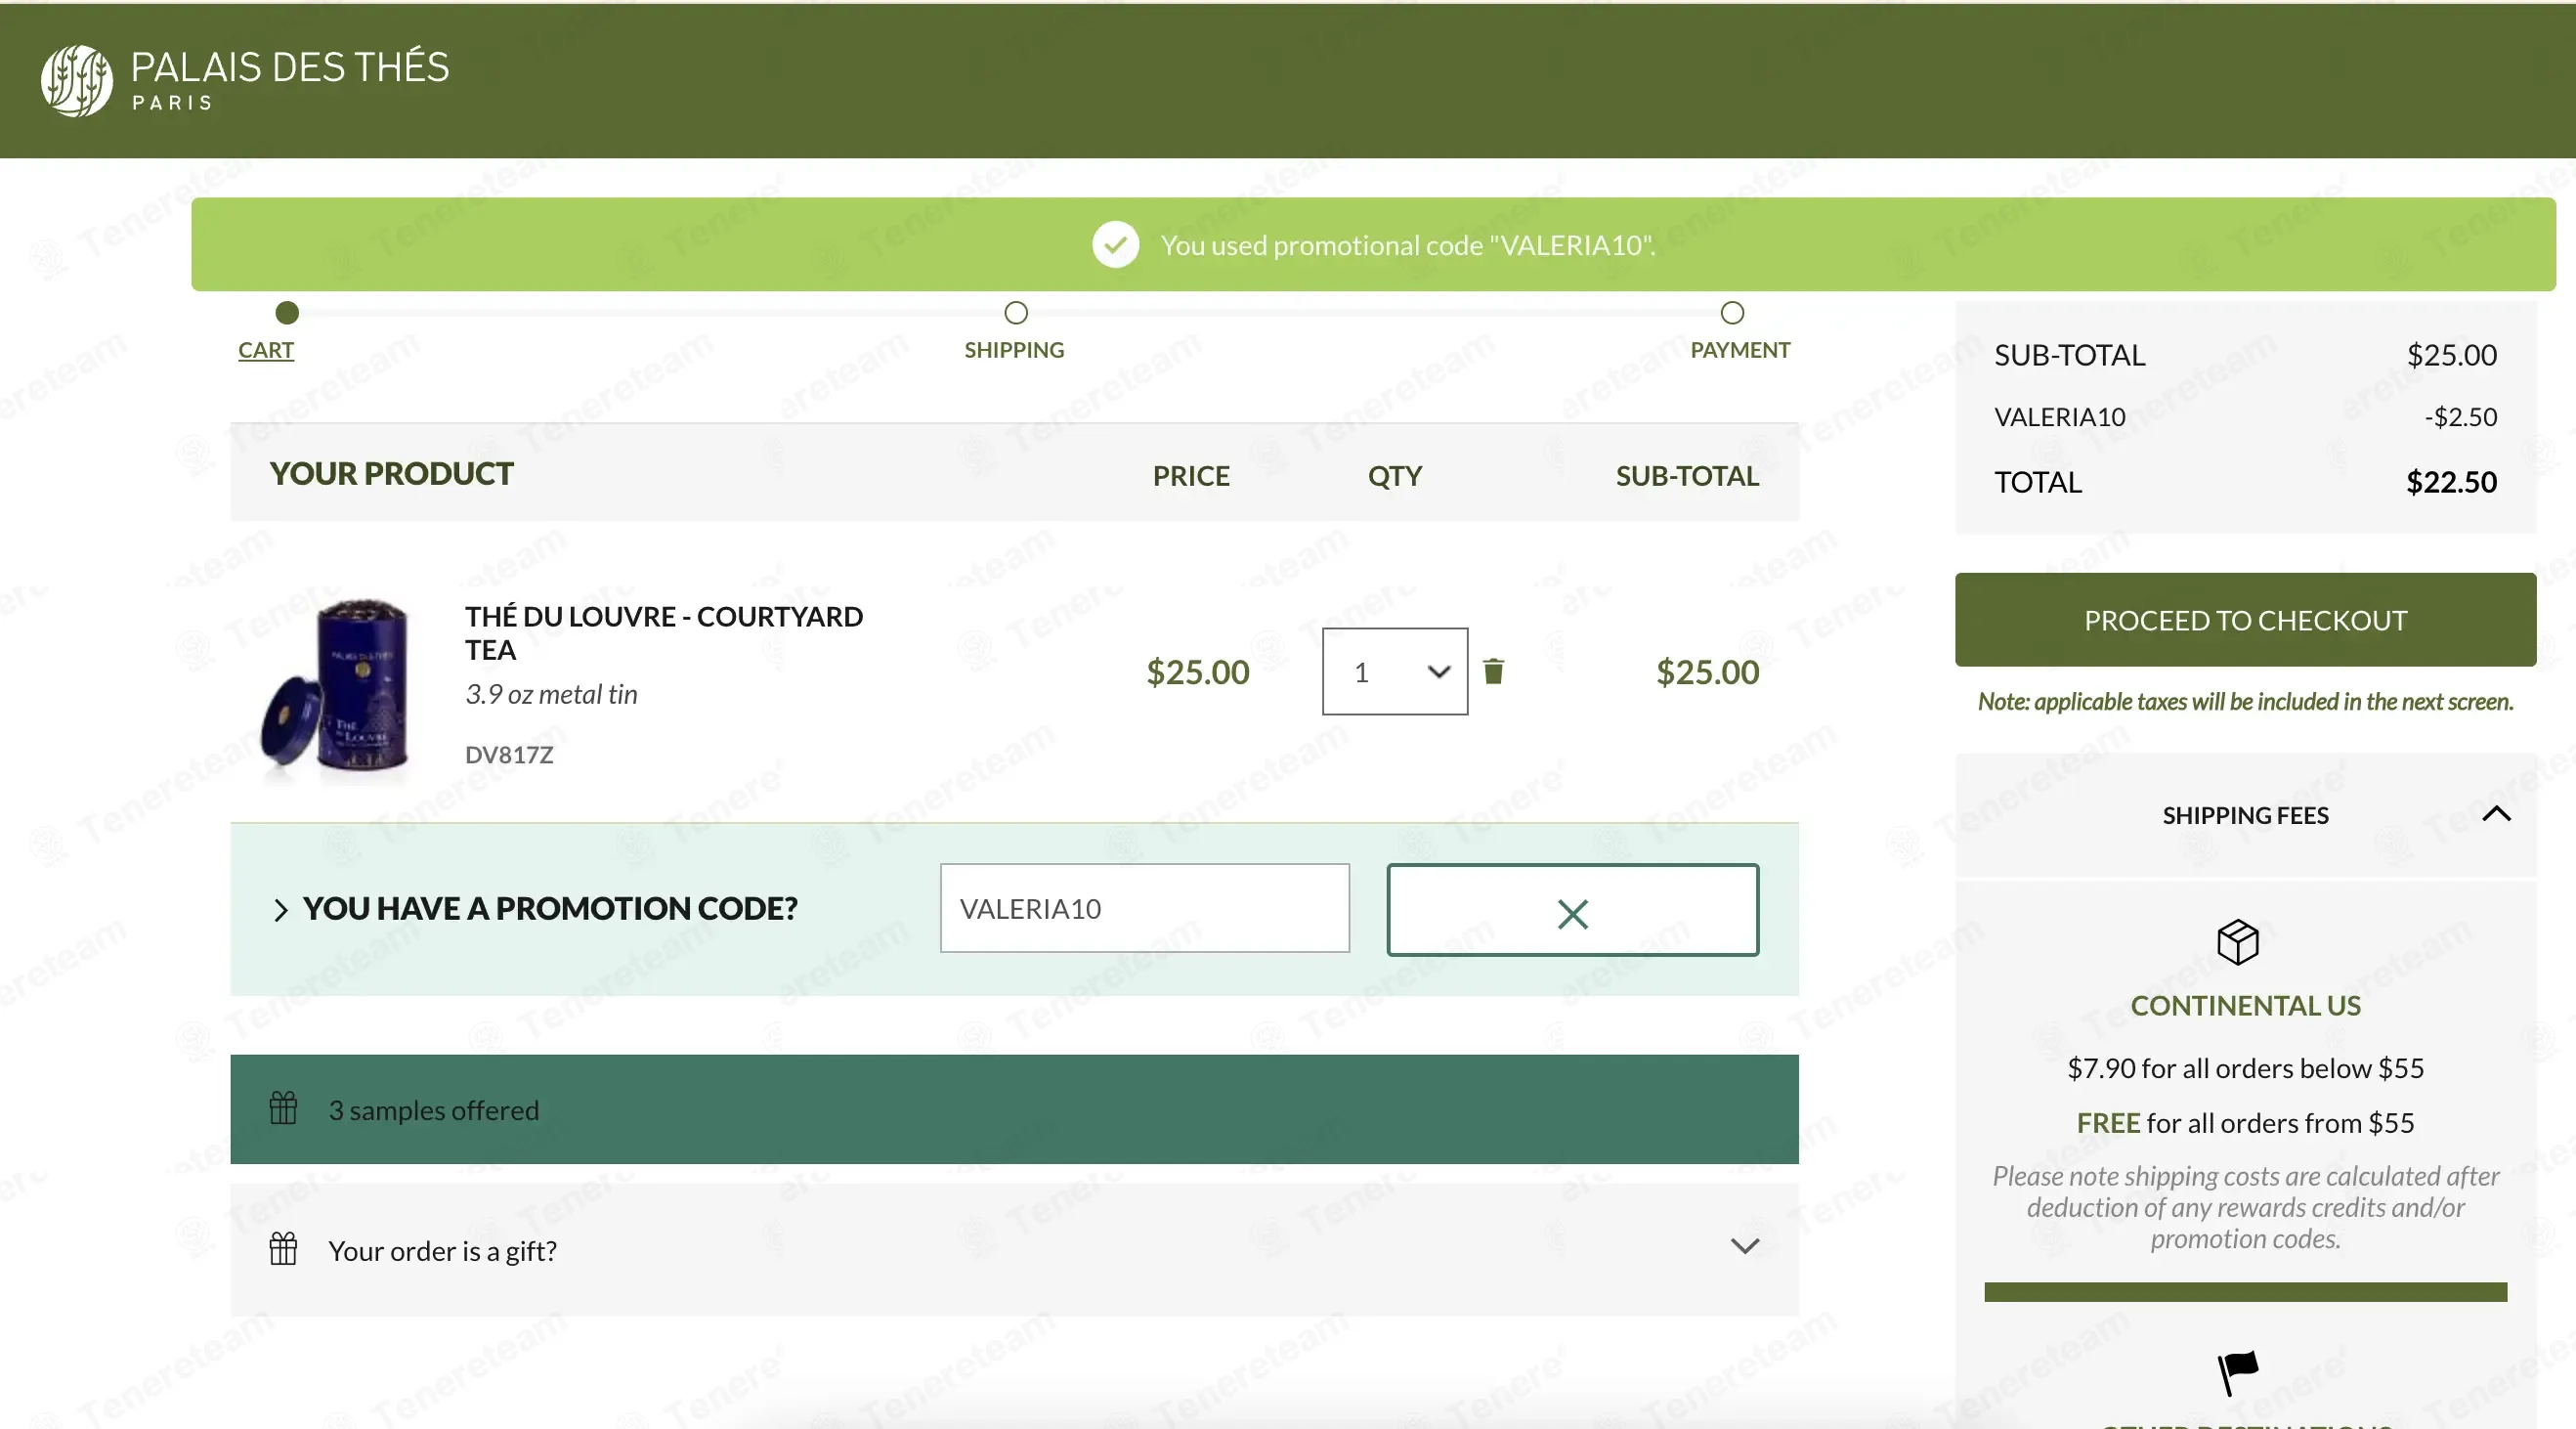Go to the Payment step

[x=1740, y=350]
